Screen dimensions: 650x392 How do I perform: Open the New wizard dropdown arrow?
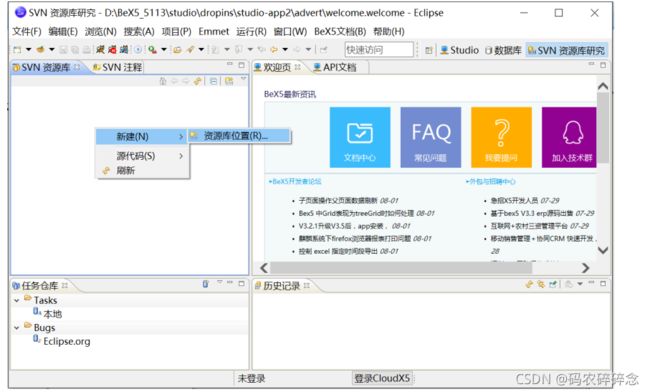29,50
